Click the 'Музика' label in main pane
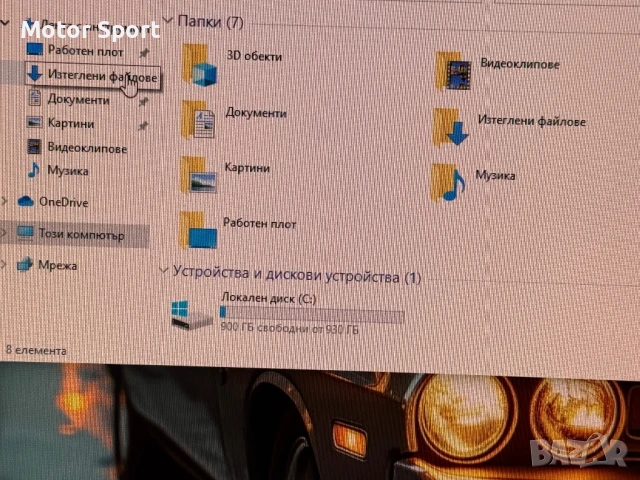The image size is (640, 480). tap(496, 175)
